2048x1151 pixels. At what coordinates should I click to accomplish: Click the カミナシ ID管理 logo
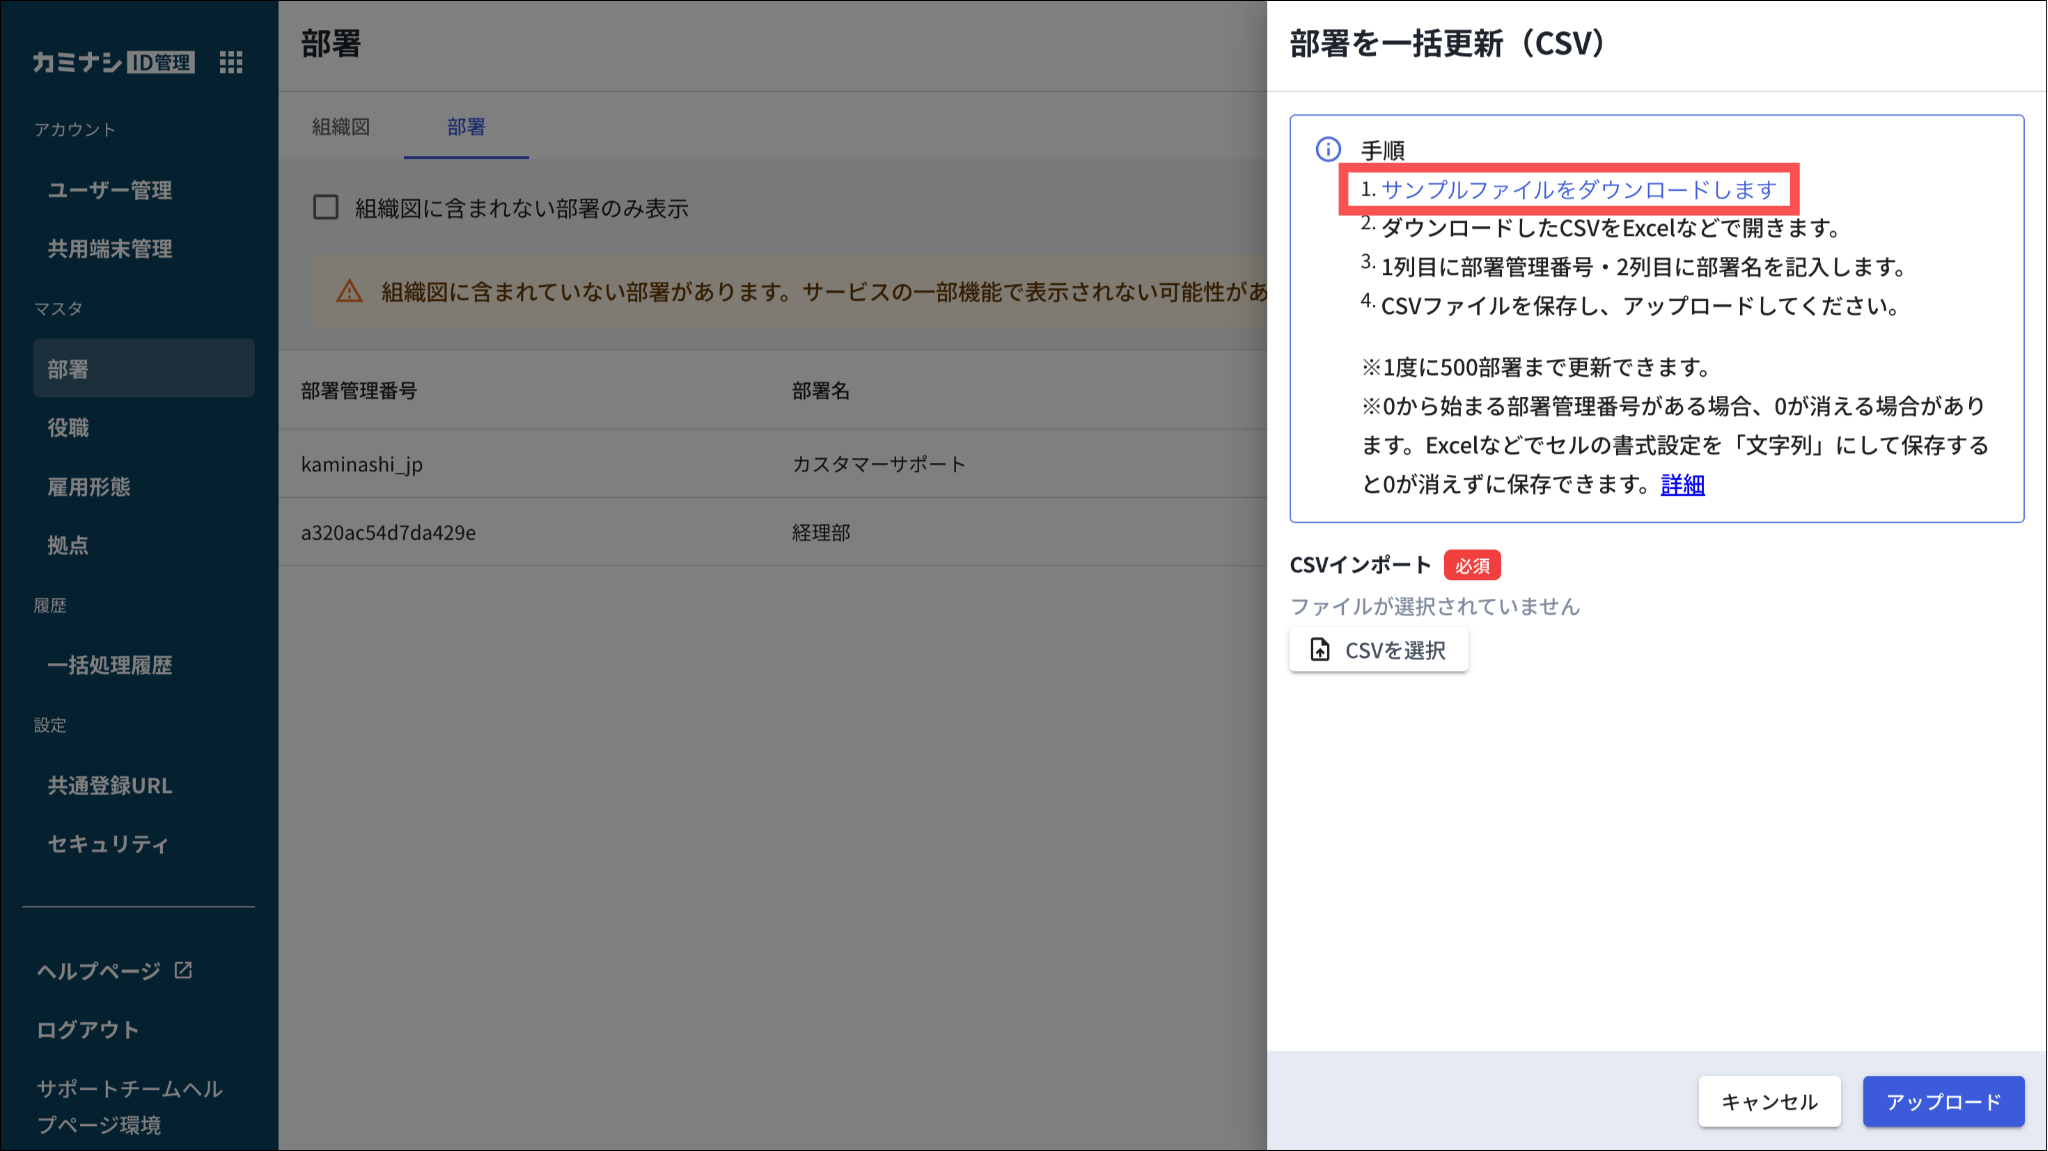113,62
